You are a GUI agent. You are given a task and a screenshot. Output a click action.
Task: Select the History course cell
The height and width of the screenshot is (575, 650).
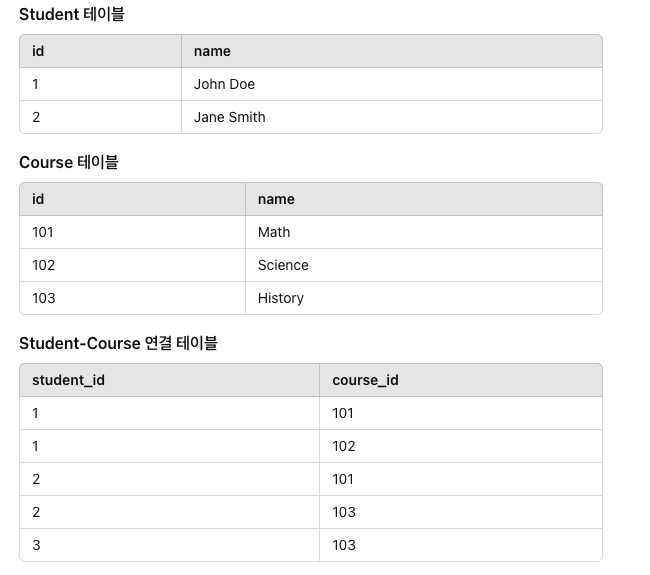(424, 298)
